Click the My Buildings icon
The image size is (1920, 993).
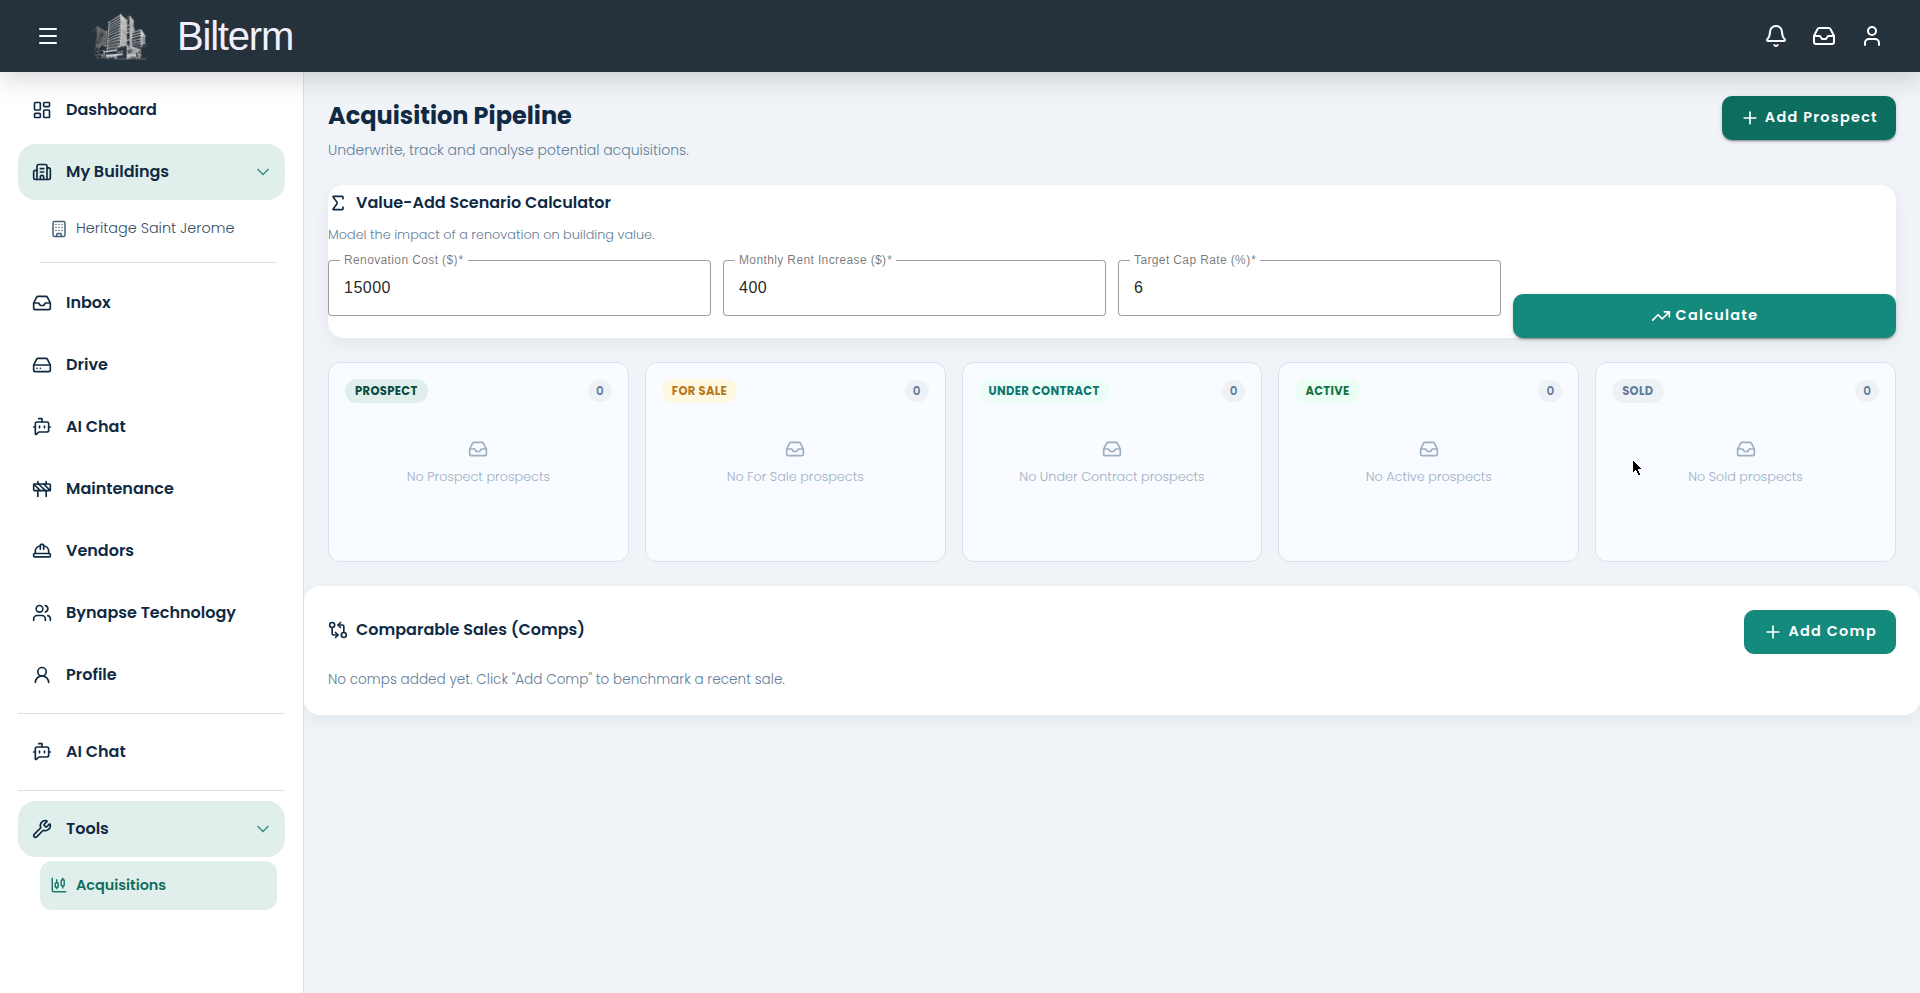[42, 172]
